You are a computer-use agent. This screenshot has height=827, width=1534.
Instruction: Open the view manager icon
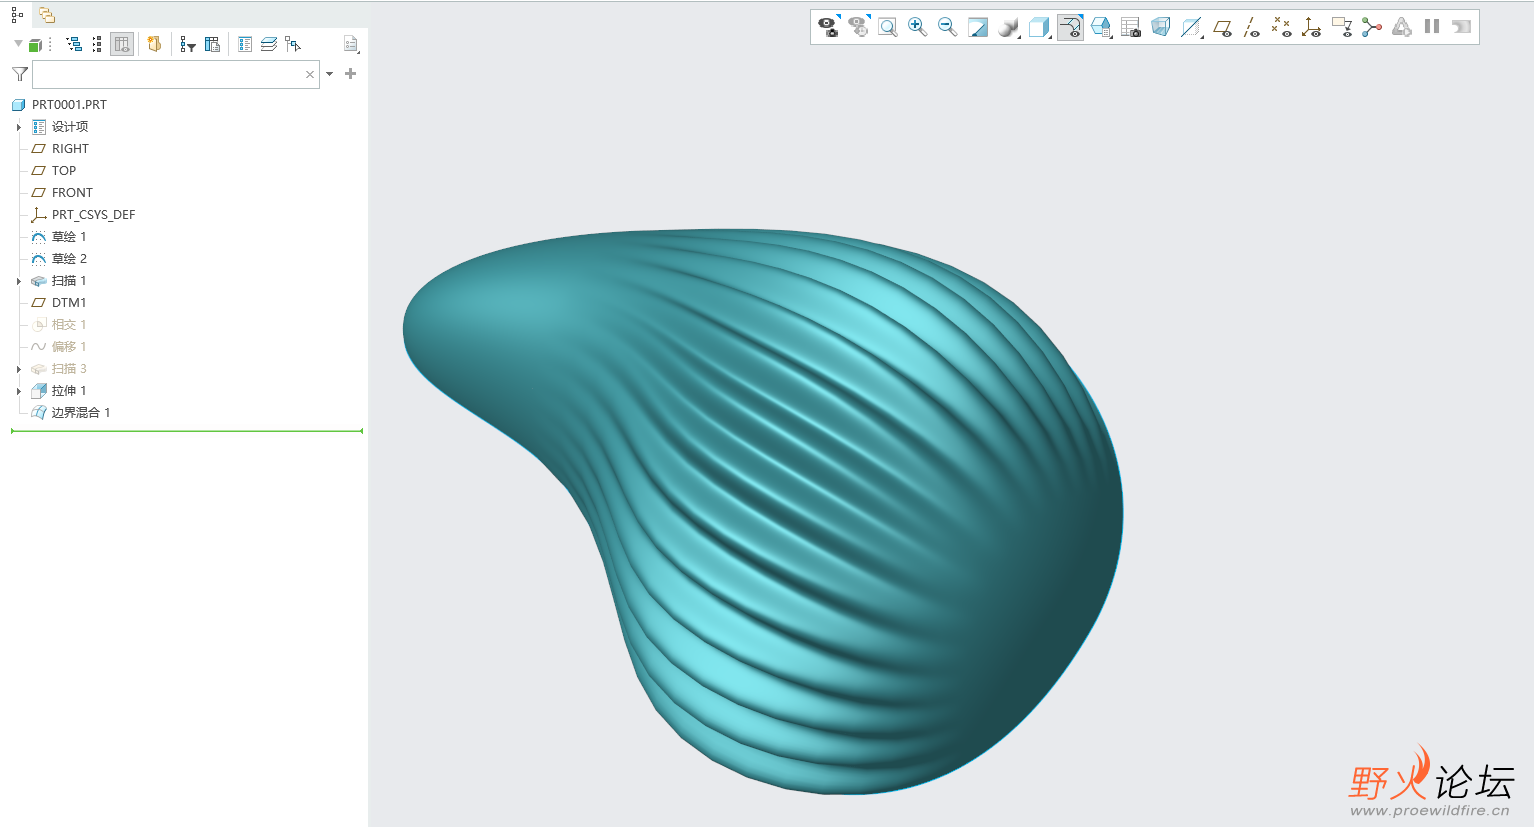(1101, 27)
